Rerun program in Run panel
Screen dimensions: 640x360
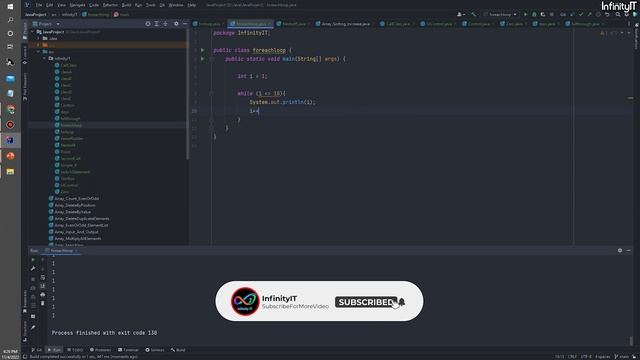click(33, 260)
